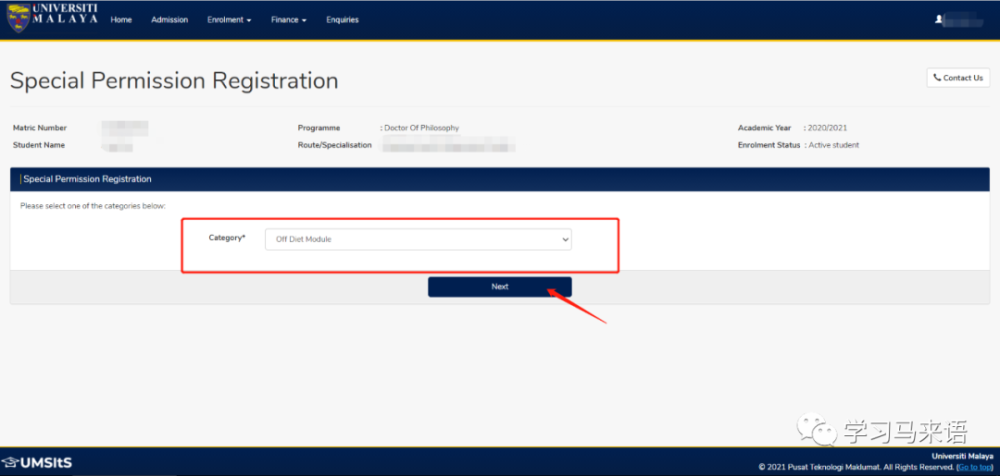Click the Contact Us button

[x=958, y=78]
